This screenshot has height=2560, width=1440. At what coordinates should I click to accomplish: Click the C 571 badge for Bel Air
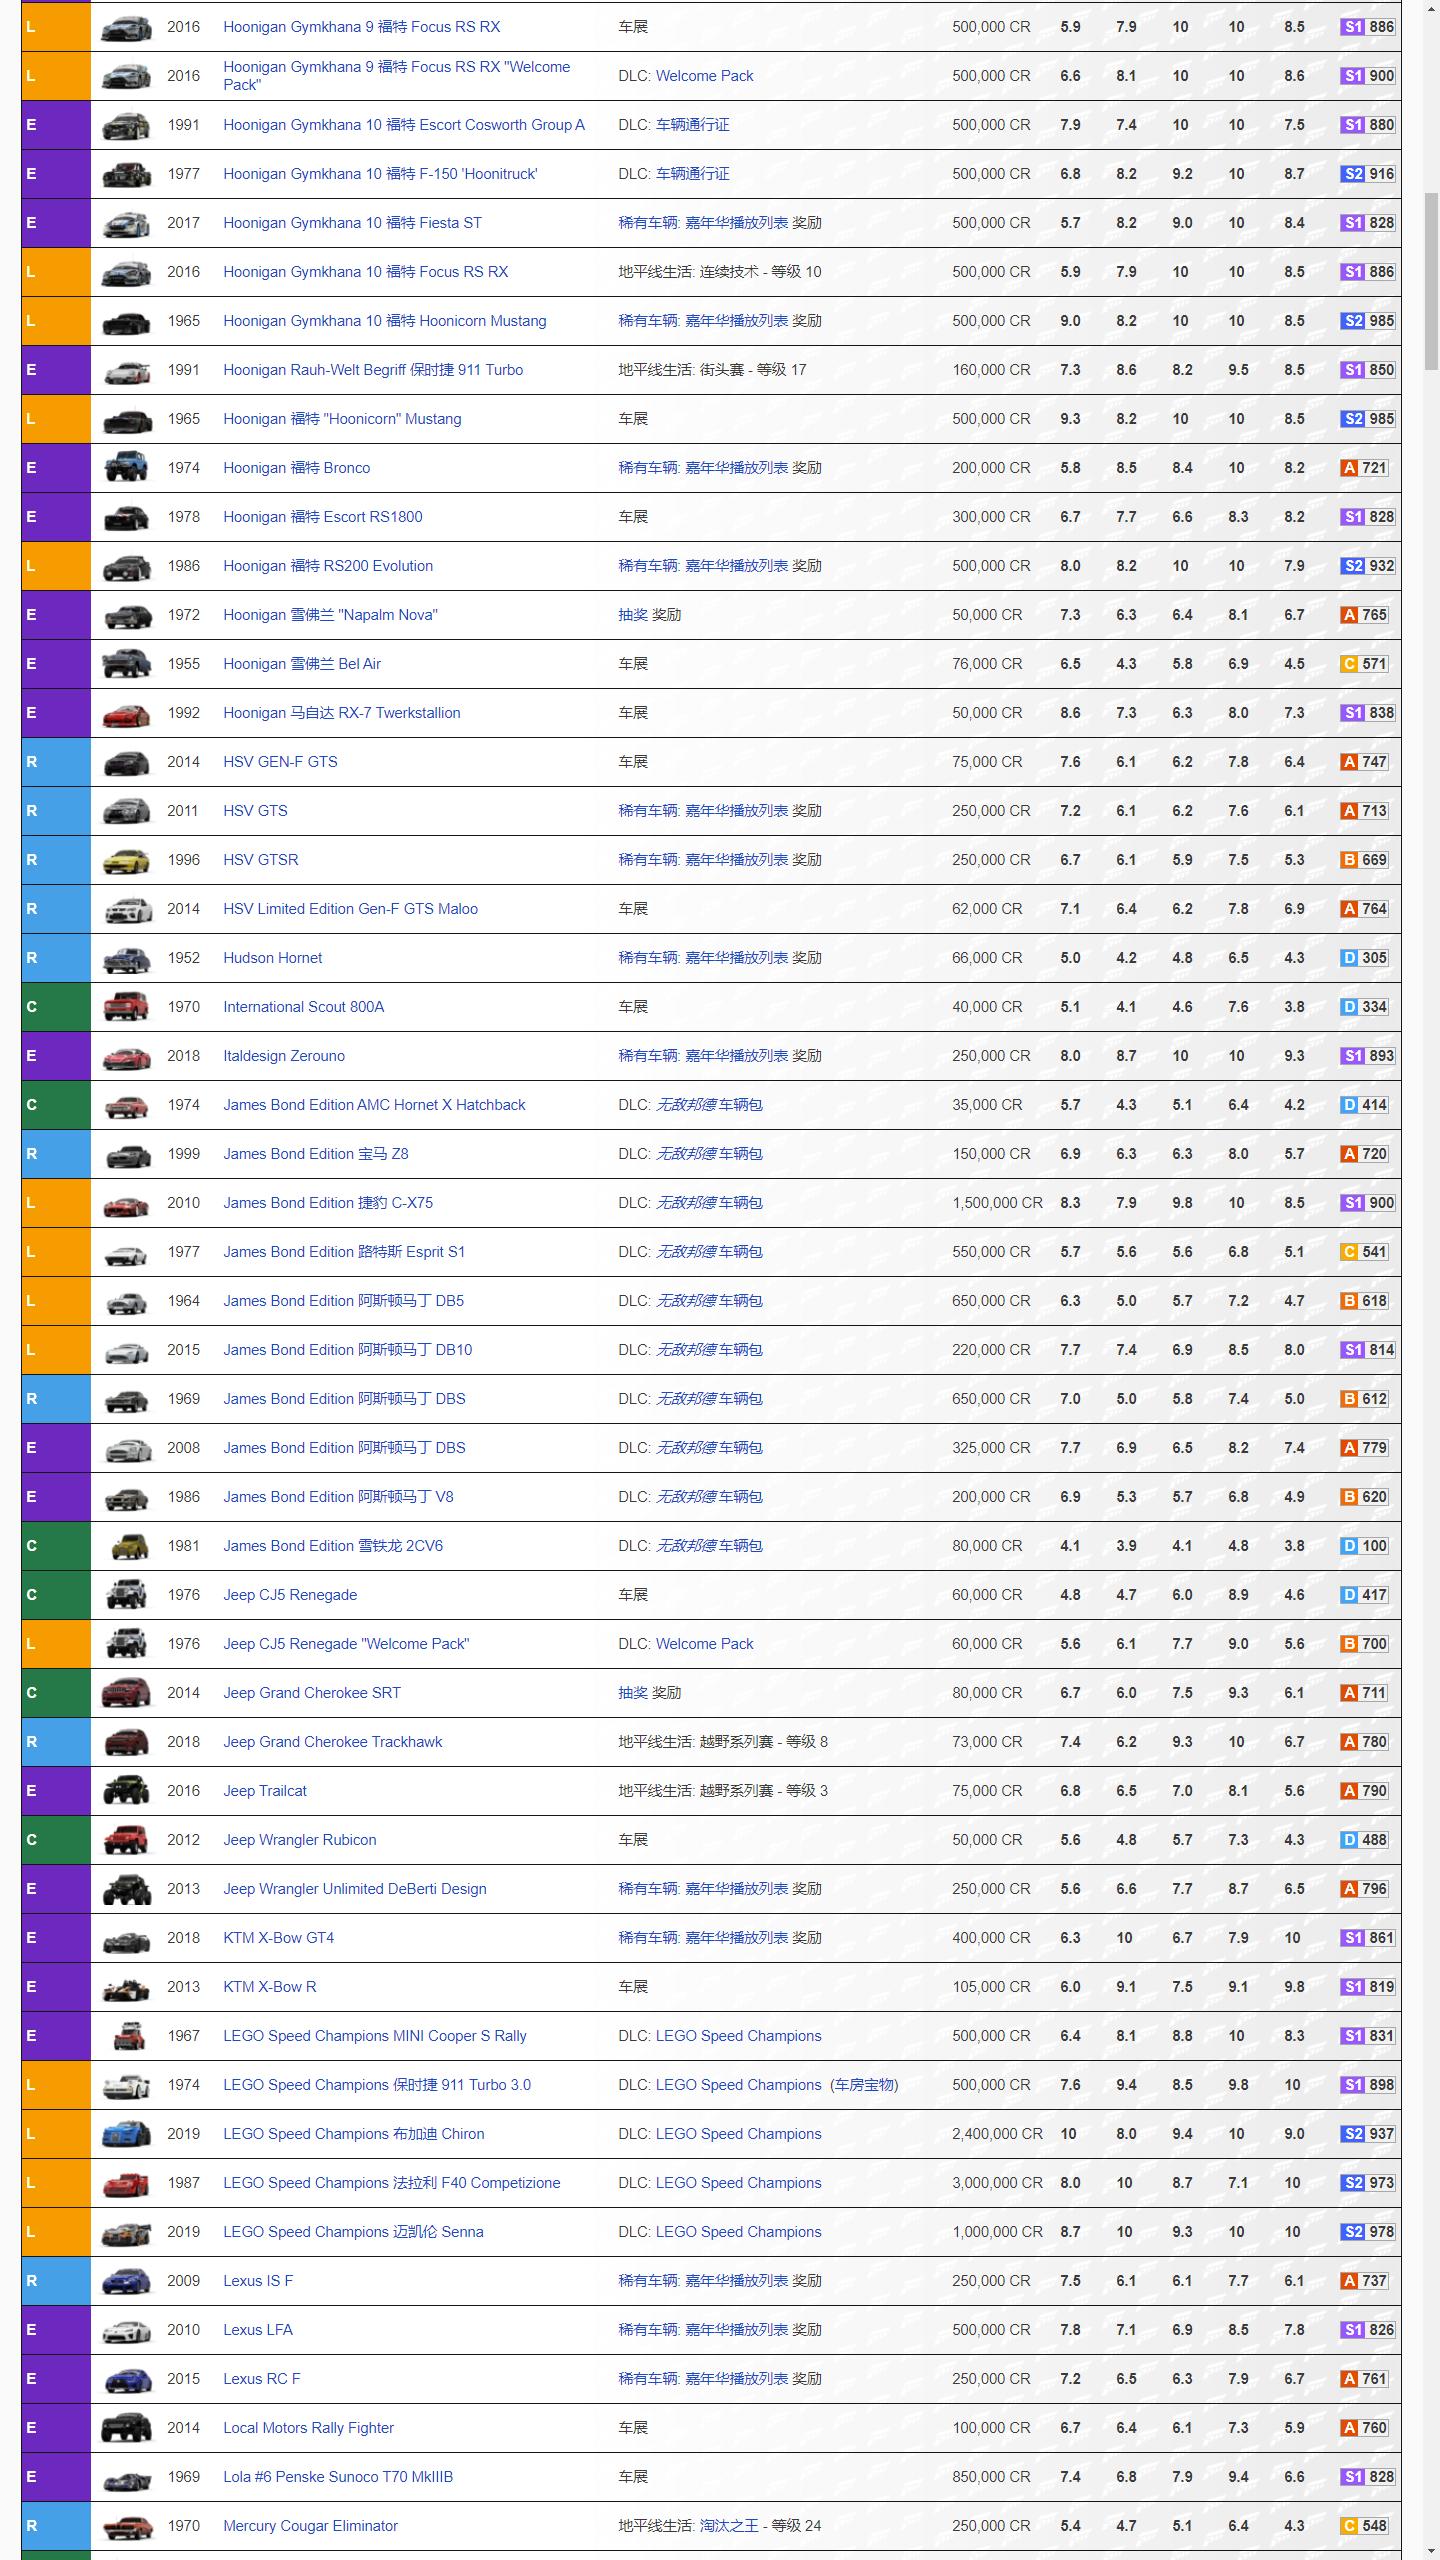pos(1364,664)
